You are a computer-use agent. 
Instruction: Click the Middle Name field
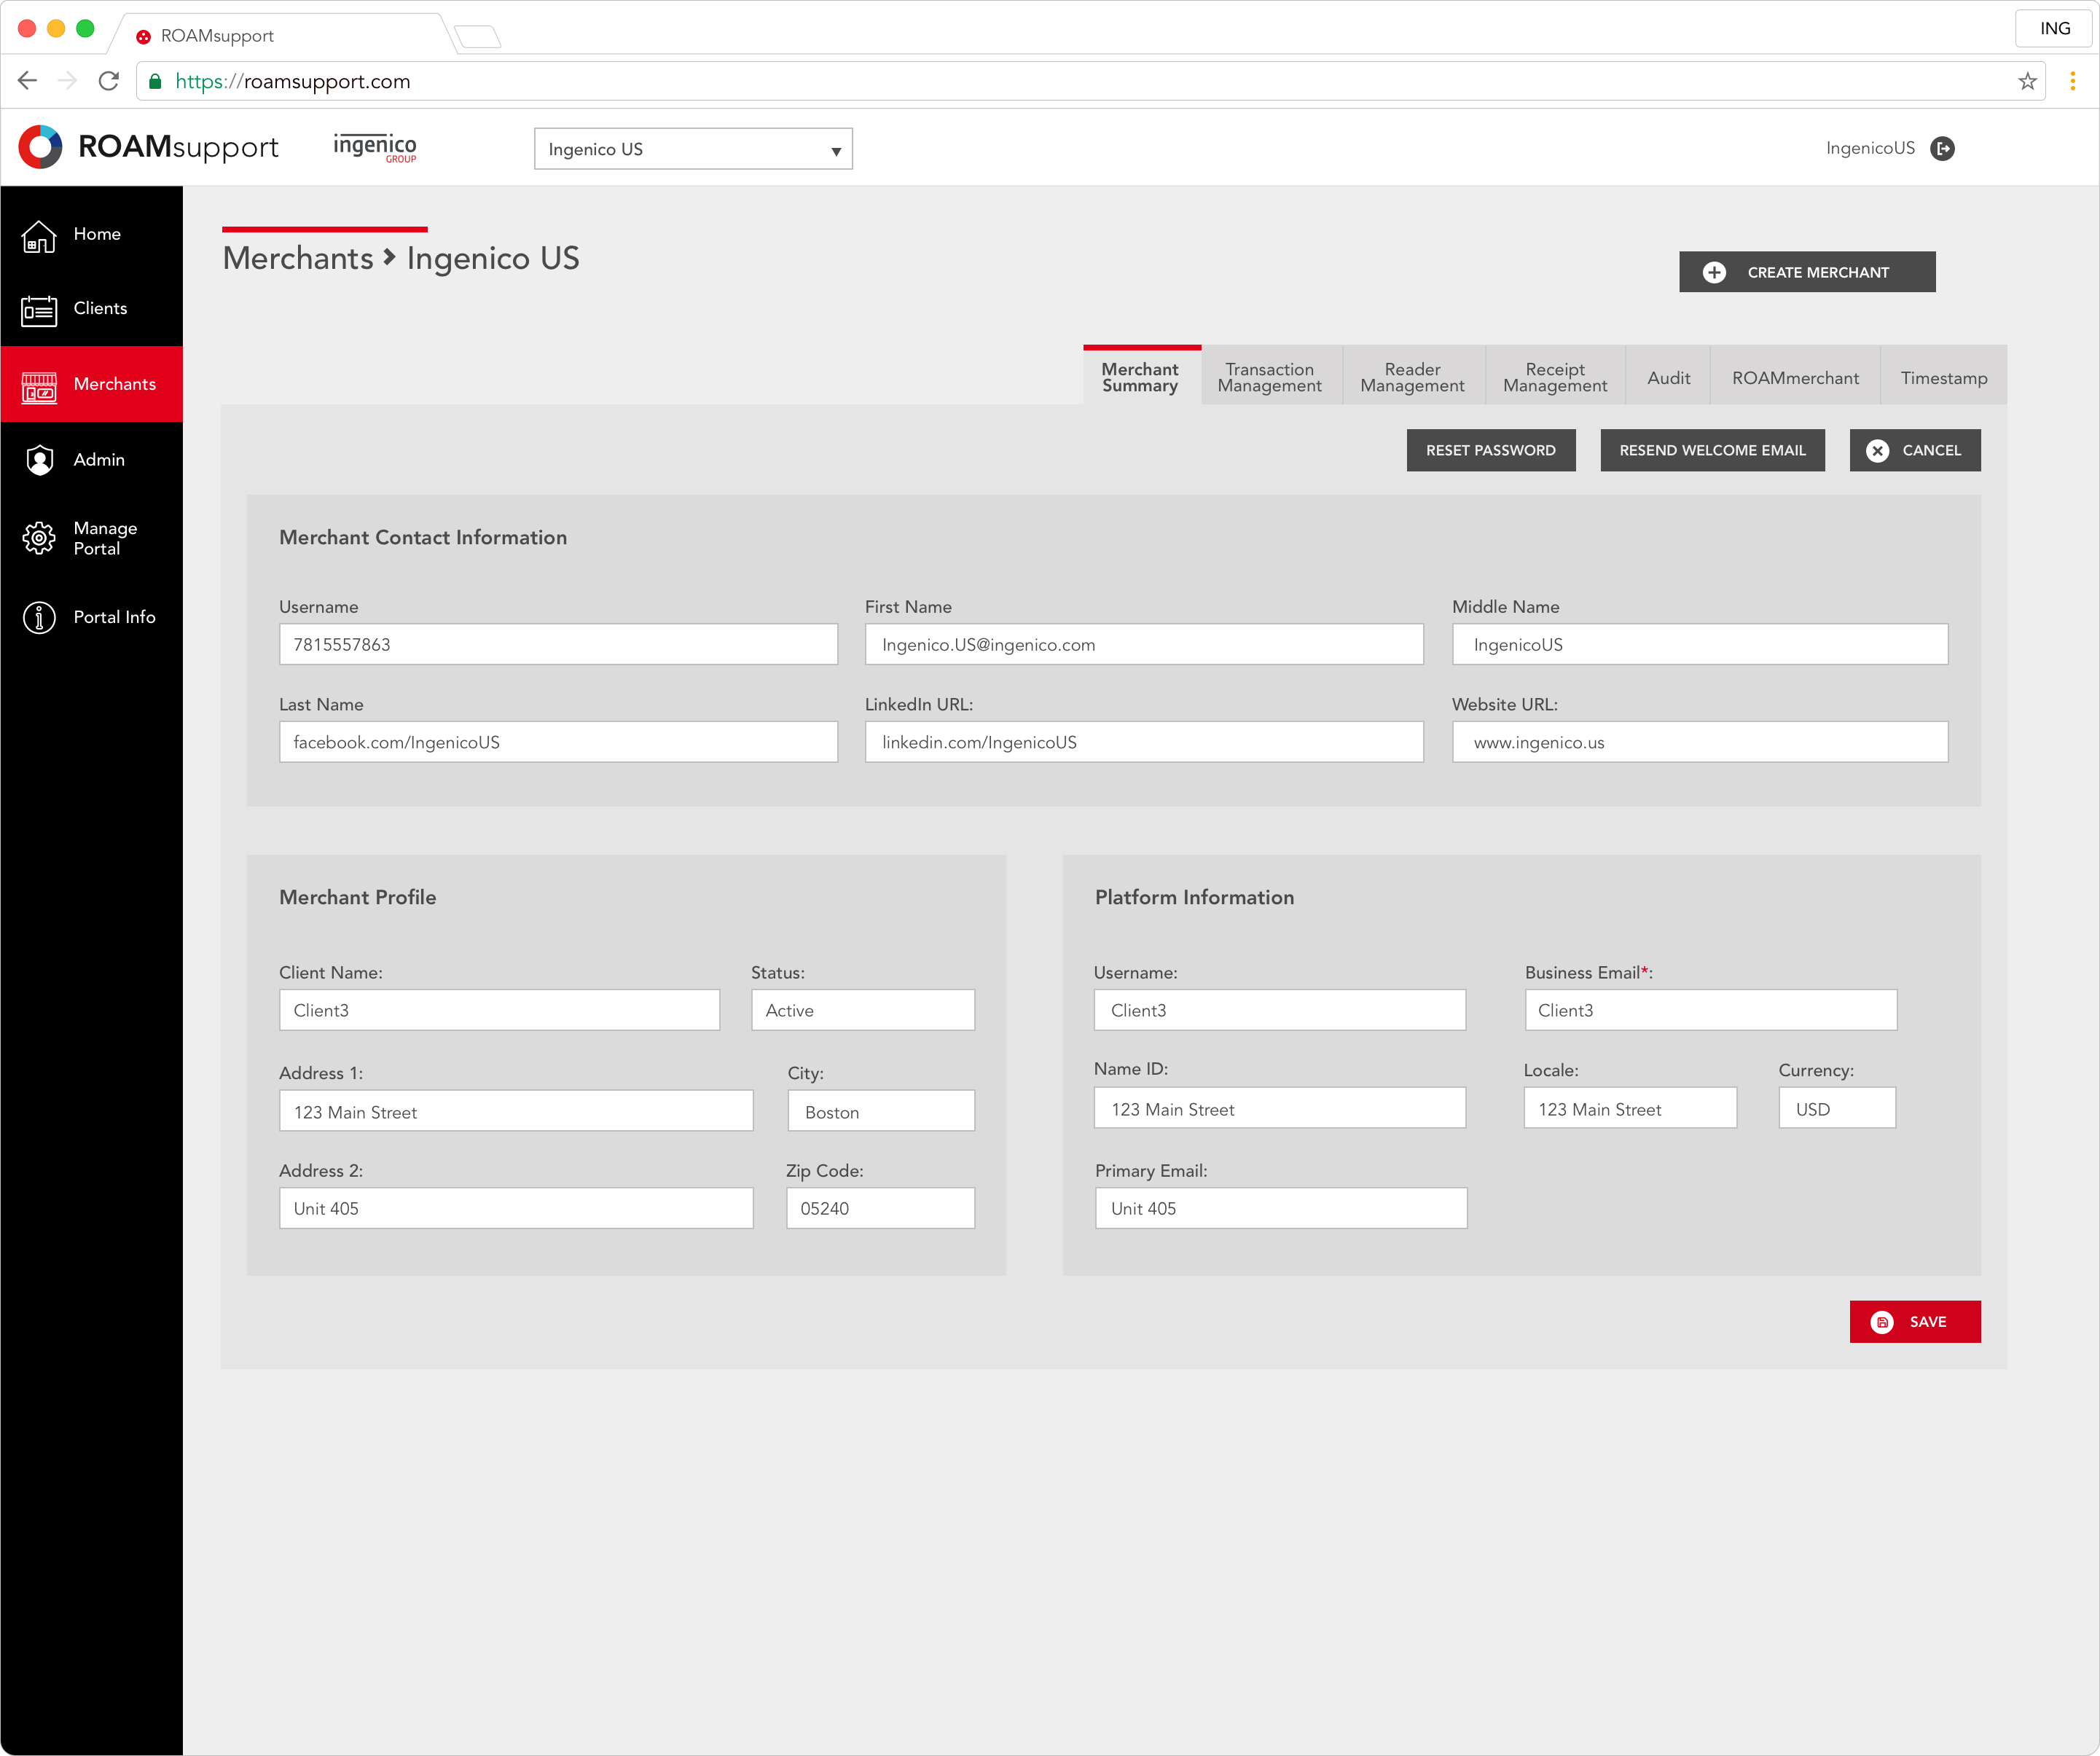pyautogui.click(x=1700, y=645)
